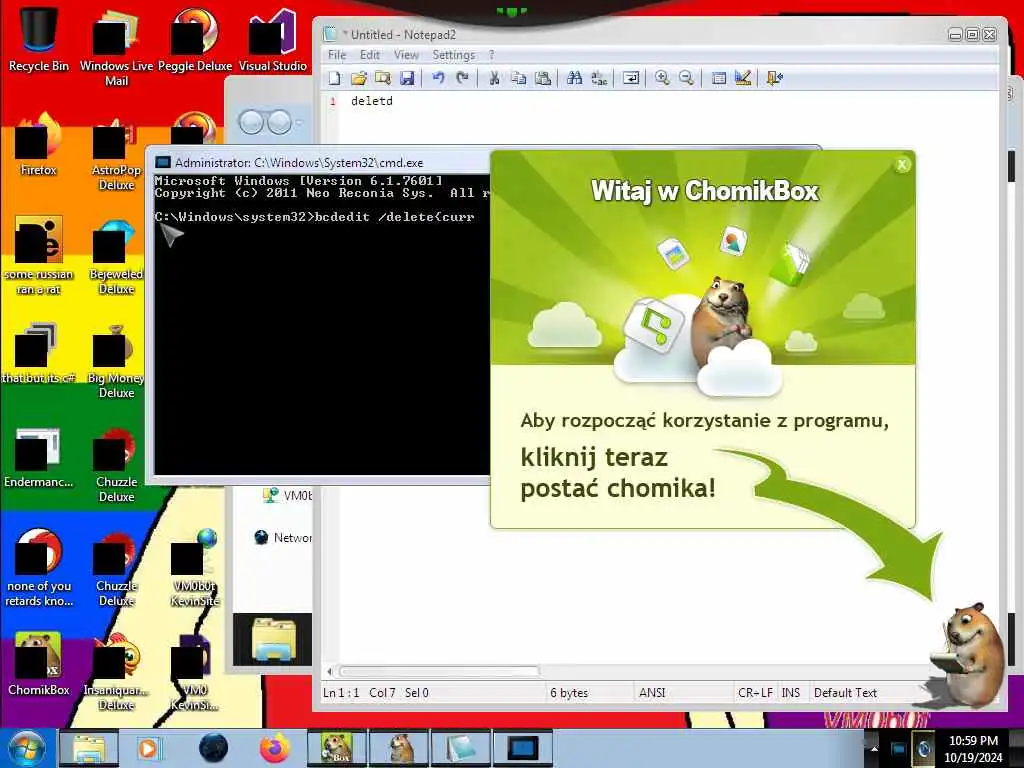Image resolution: width=1024 pixels, height=768 pixels.
Task: Click the exit door icon in Notepad2 toolbar
Action: tap(775, 78)
